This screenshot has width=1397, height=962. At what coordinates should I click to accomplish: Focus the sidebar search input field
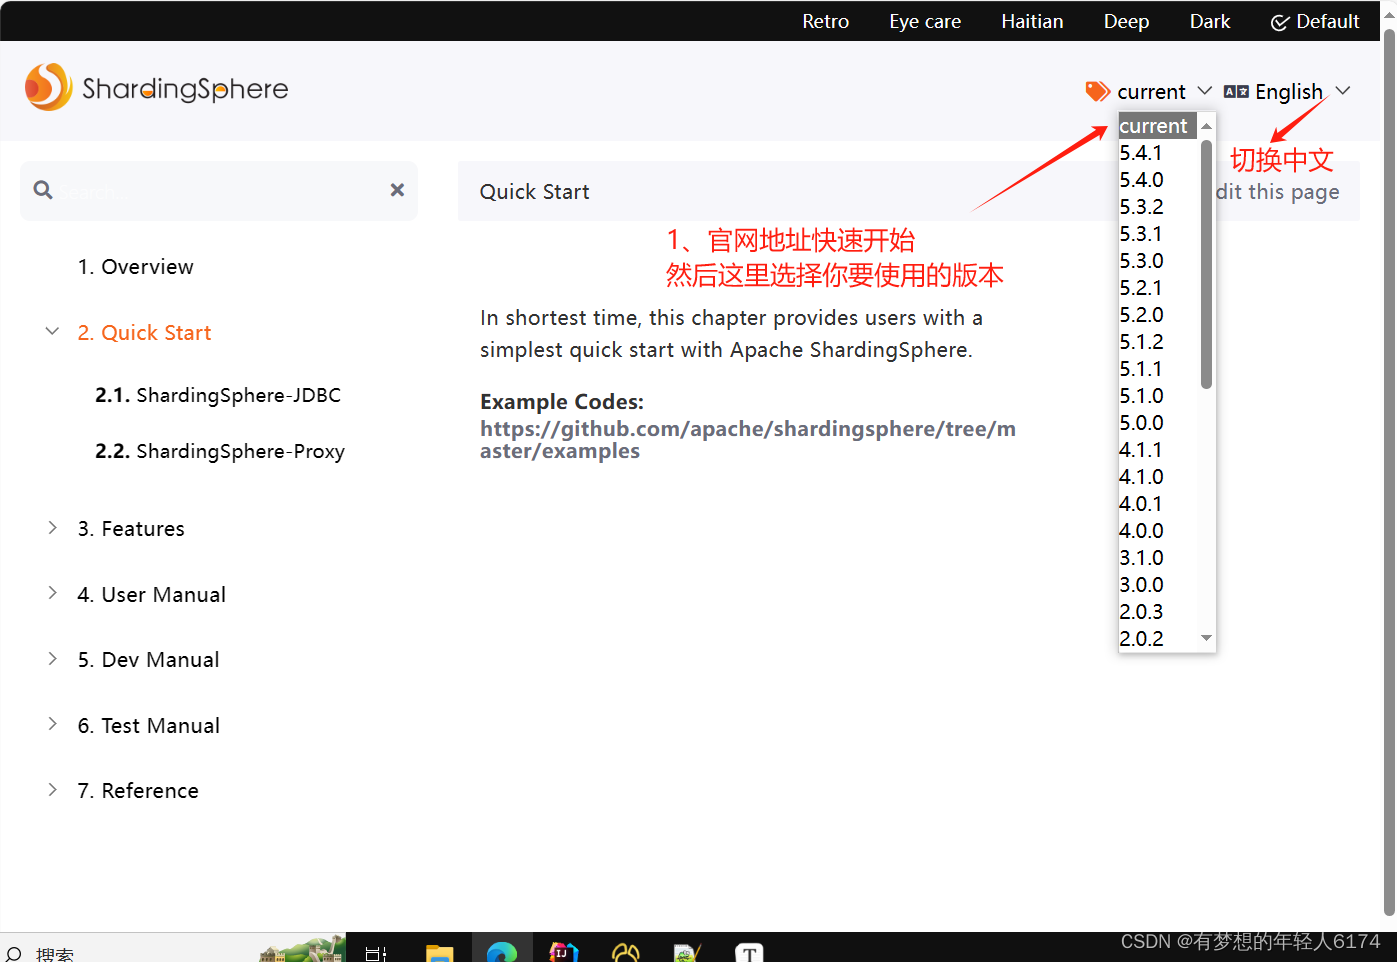click(x=220, y=191)
